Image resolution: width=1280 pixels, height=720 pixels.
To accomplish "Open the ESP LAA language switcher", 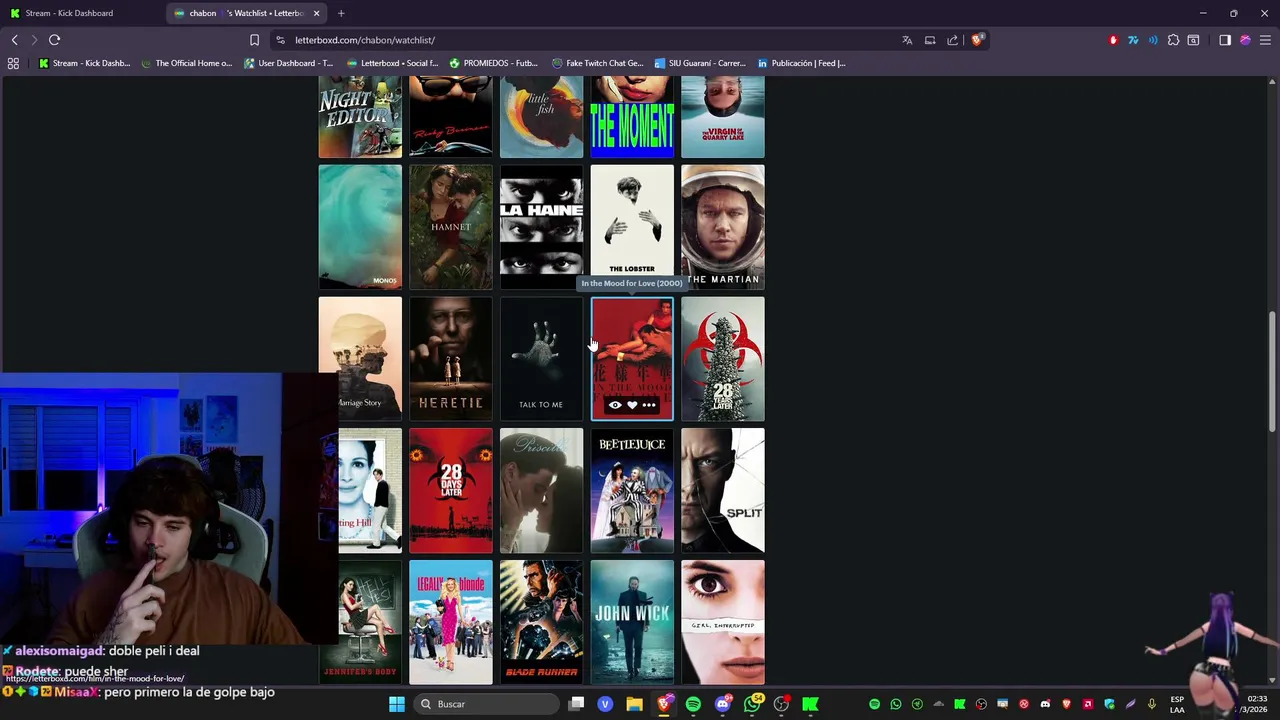I will click(x=1177, y=704).
